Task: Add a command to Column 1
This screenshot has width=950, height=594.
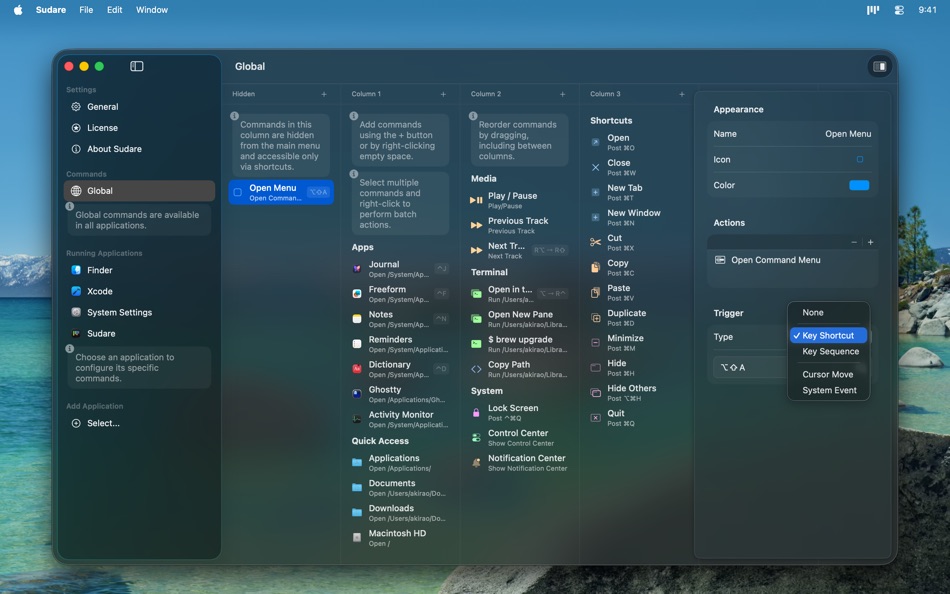Action: [443, 94]
